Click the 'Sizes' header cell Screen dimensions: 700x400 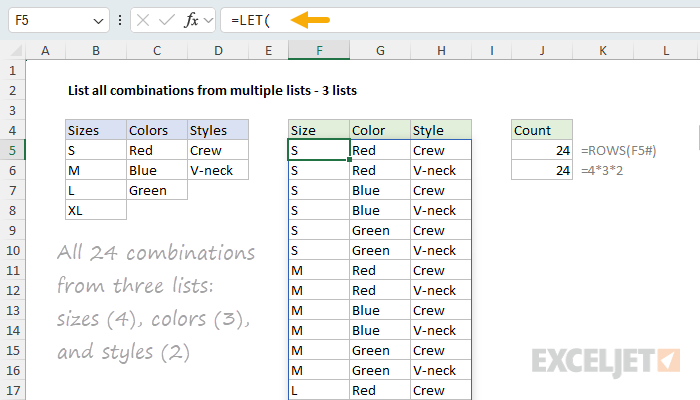point(96,130)
